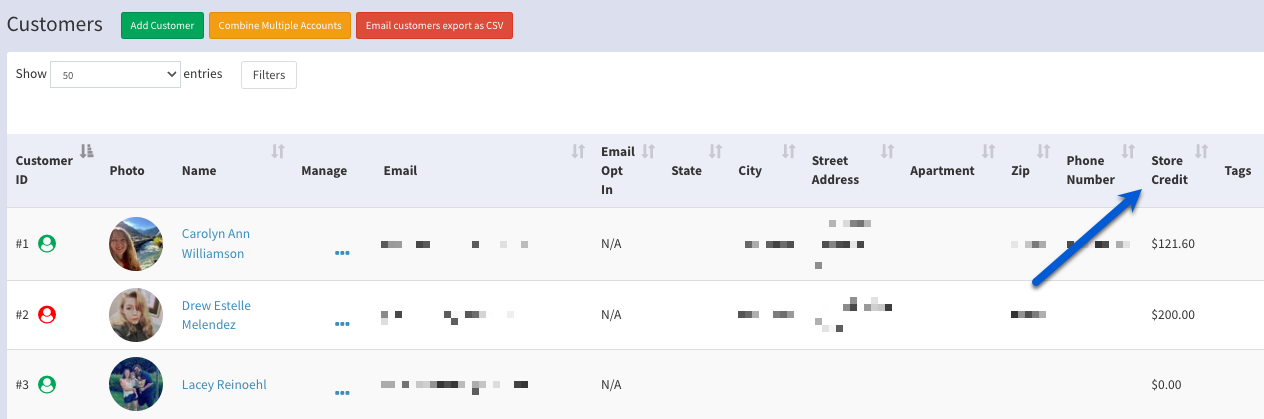Sort by Store Credit column icon
This screenshot has width=1264, height=419.
click(1202, 151)
